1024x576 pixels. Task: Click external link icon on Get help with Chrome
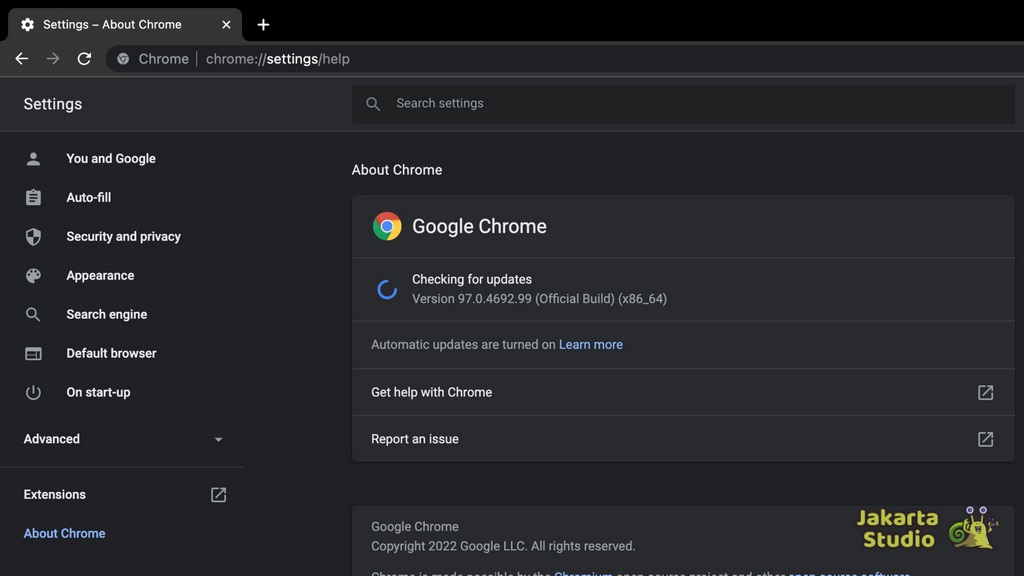point(985,392)
